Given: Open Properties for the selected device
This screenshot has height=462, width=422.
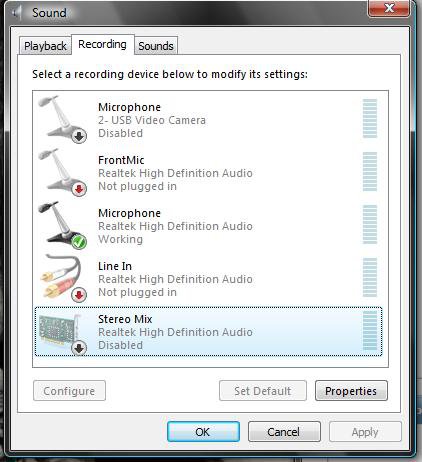Looking at the screenshot, I should (x=351, y=391).
